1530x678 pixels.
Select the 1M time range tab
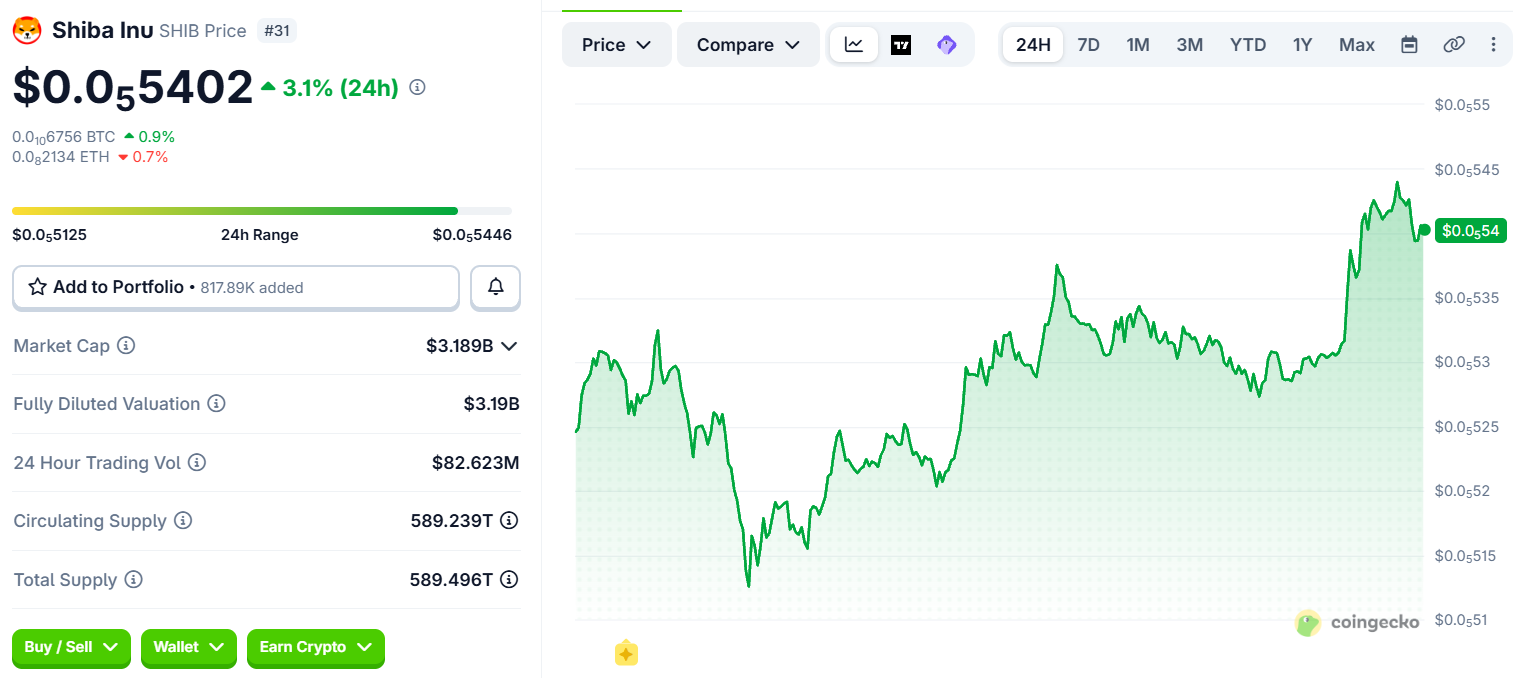[1138, 45]
